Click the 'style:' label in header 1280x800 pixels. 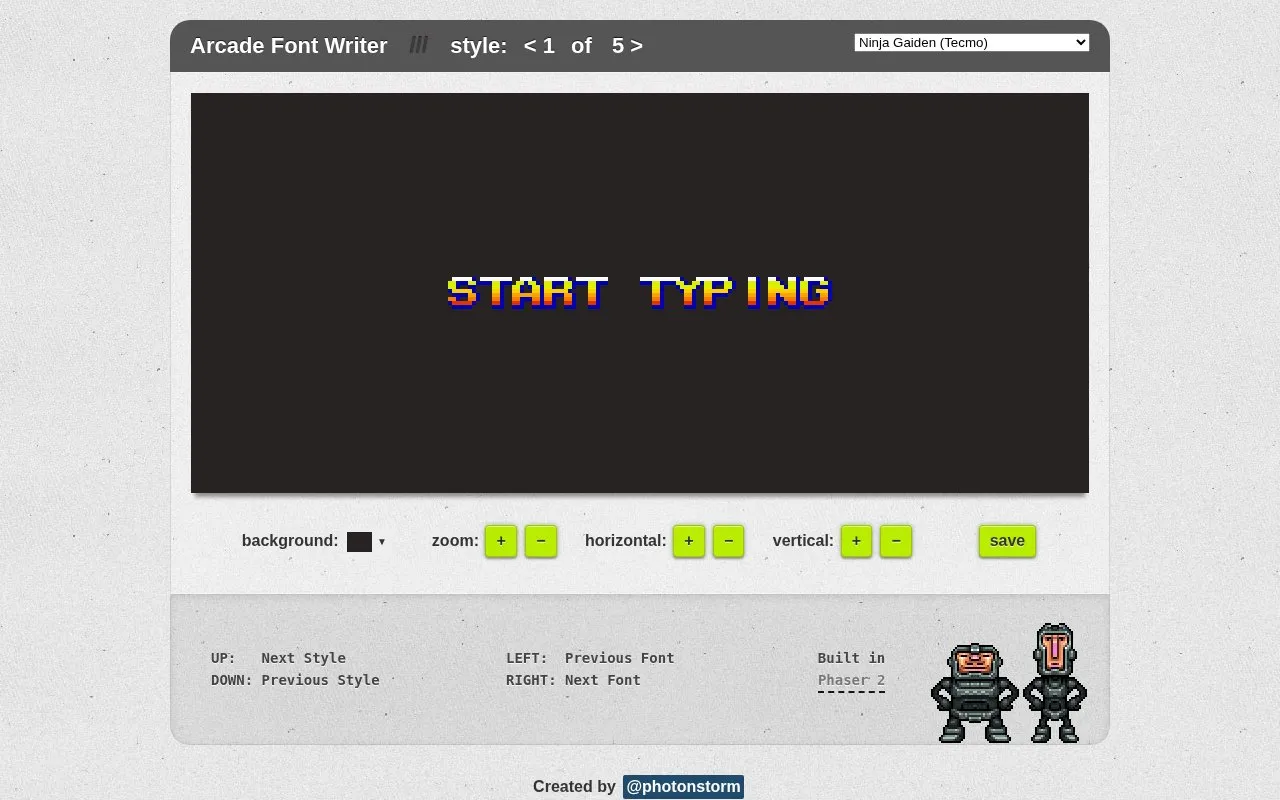point(479,46)
